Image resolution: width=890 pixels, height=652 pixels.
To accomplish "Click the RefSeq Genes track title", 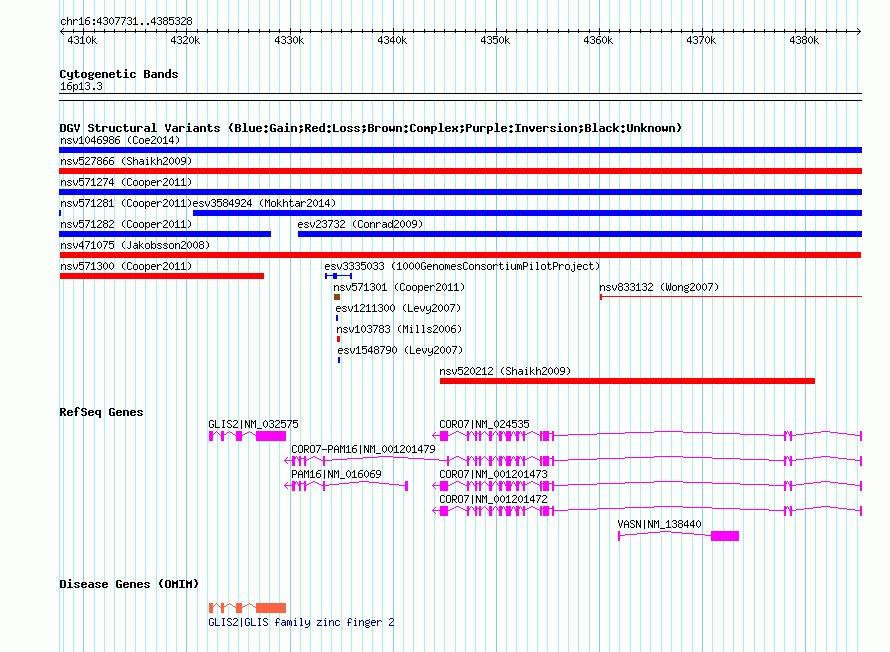I will click(x=101, y=412).
